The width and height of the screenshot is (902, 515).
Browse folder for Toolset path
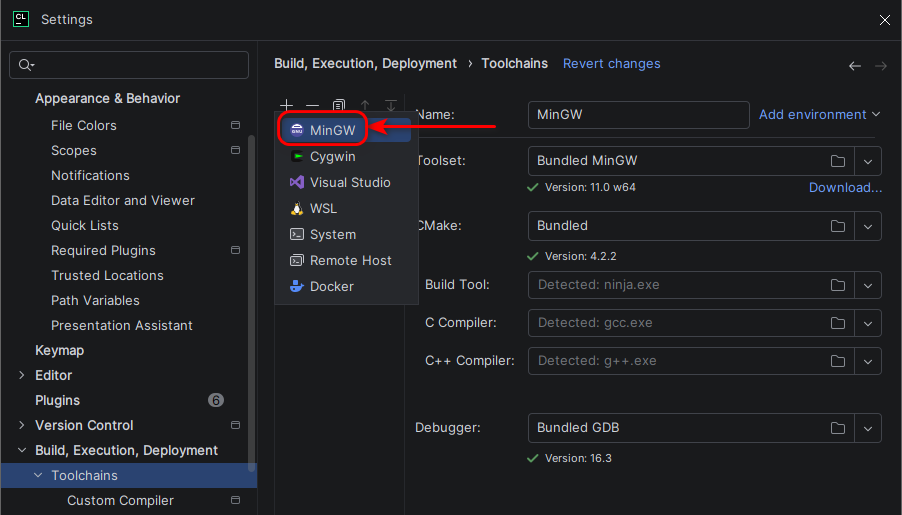[838, 161]
